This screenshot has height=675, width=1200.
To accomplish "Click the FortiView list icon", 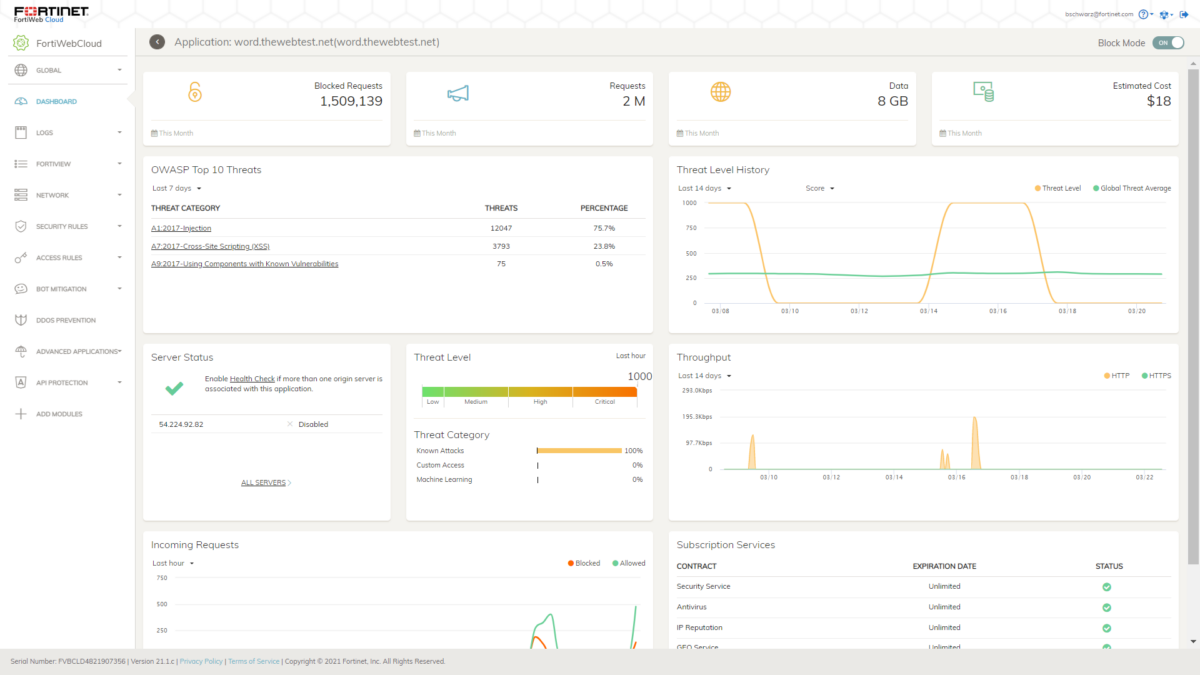I will tap(20, 164).
